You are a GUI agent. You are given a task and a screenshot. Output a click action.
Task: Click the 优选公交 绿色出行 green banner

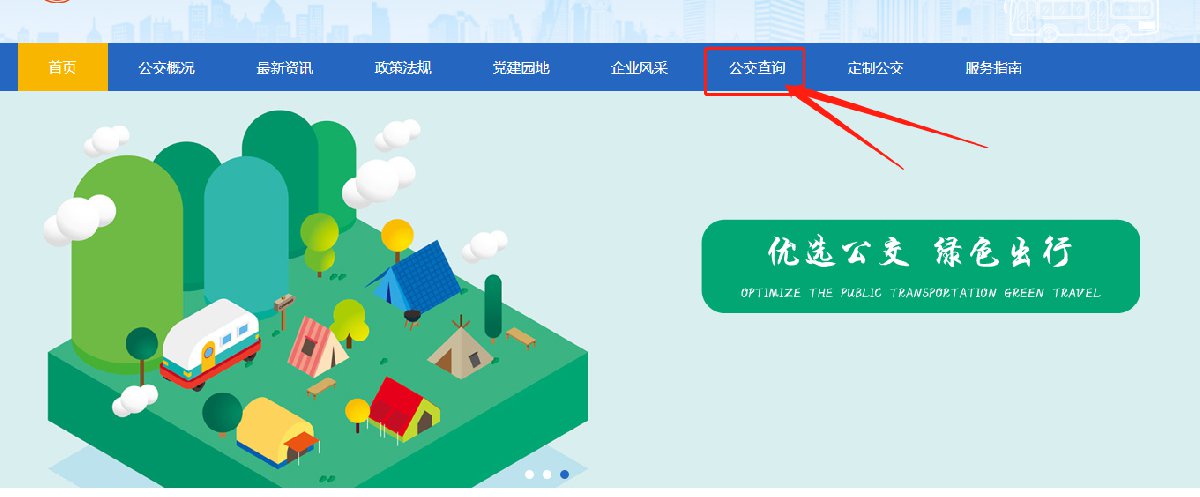click(920, 266)
